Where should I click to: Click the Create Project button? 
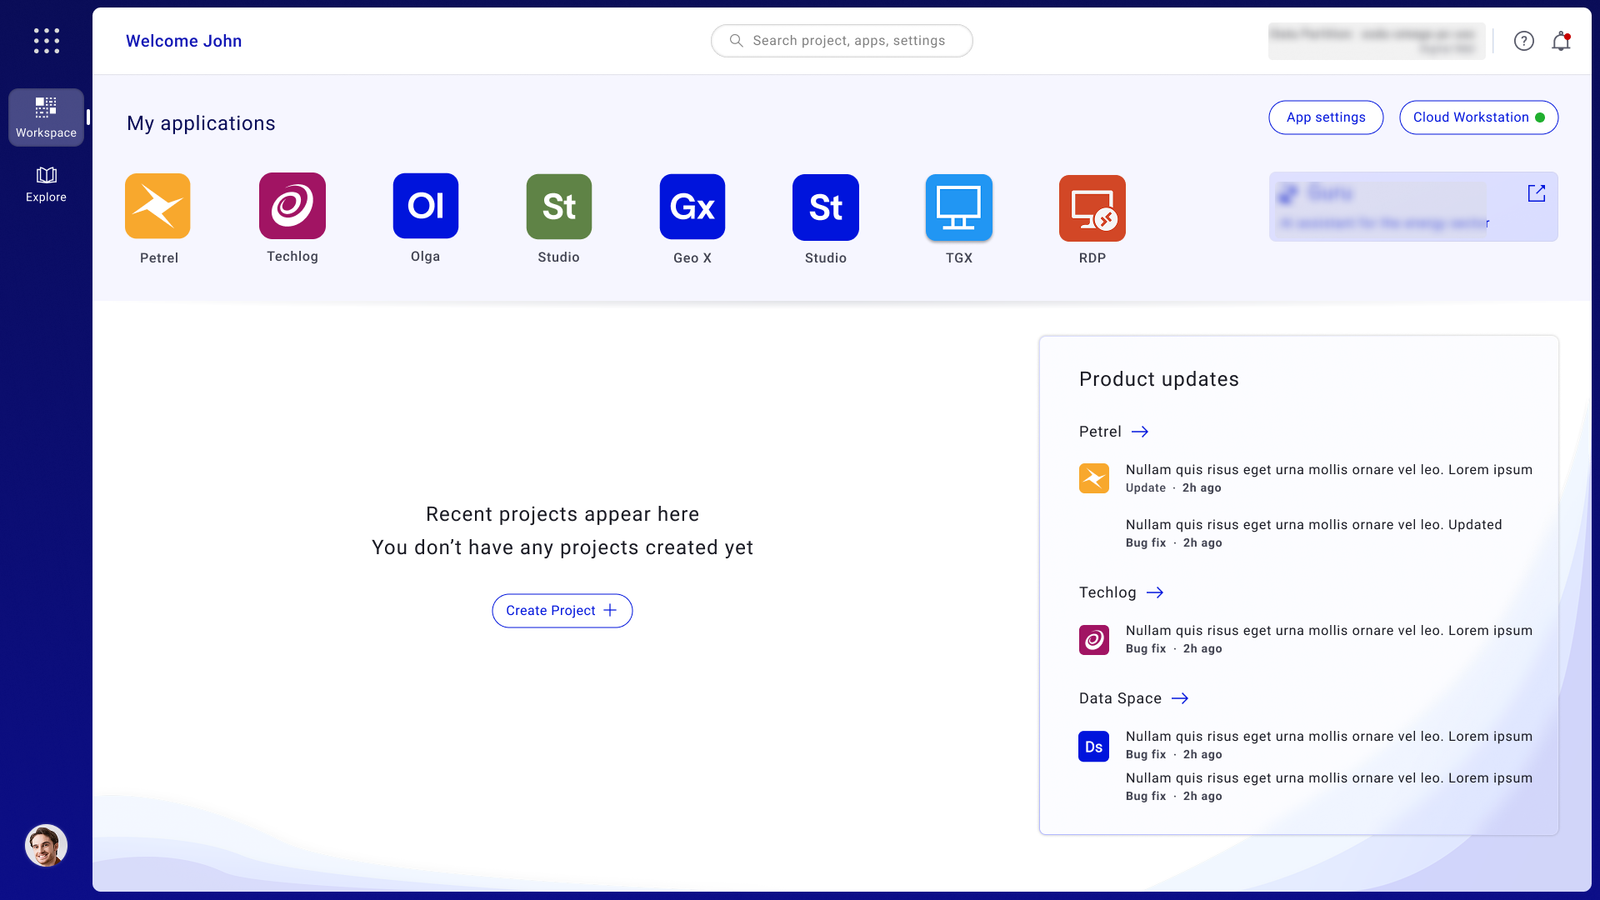click(x=562, y=610)
